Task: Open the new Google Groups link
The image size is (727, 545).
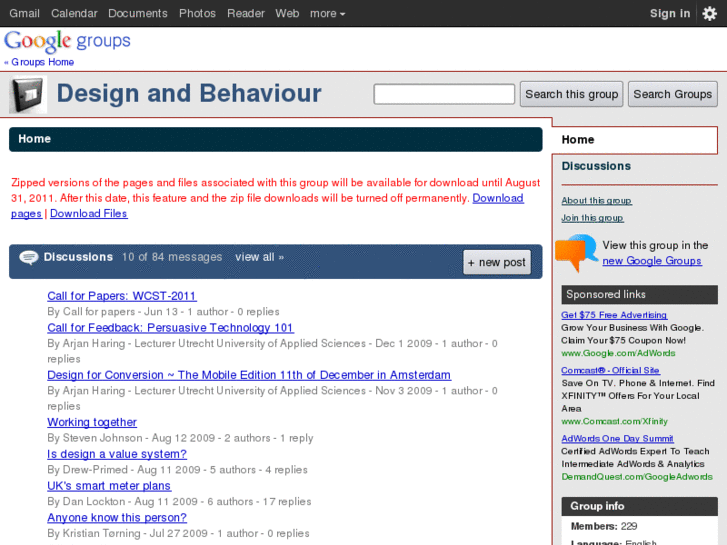Action: tap(652, 261)
